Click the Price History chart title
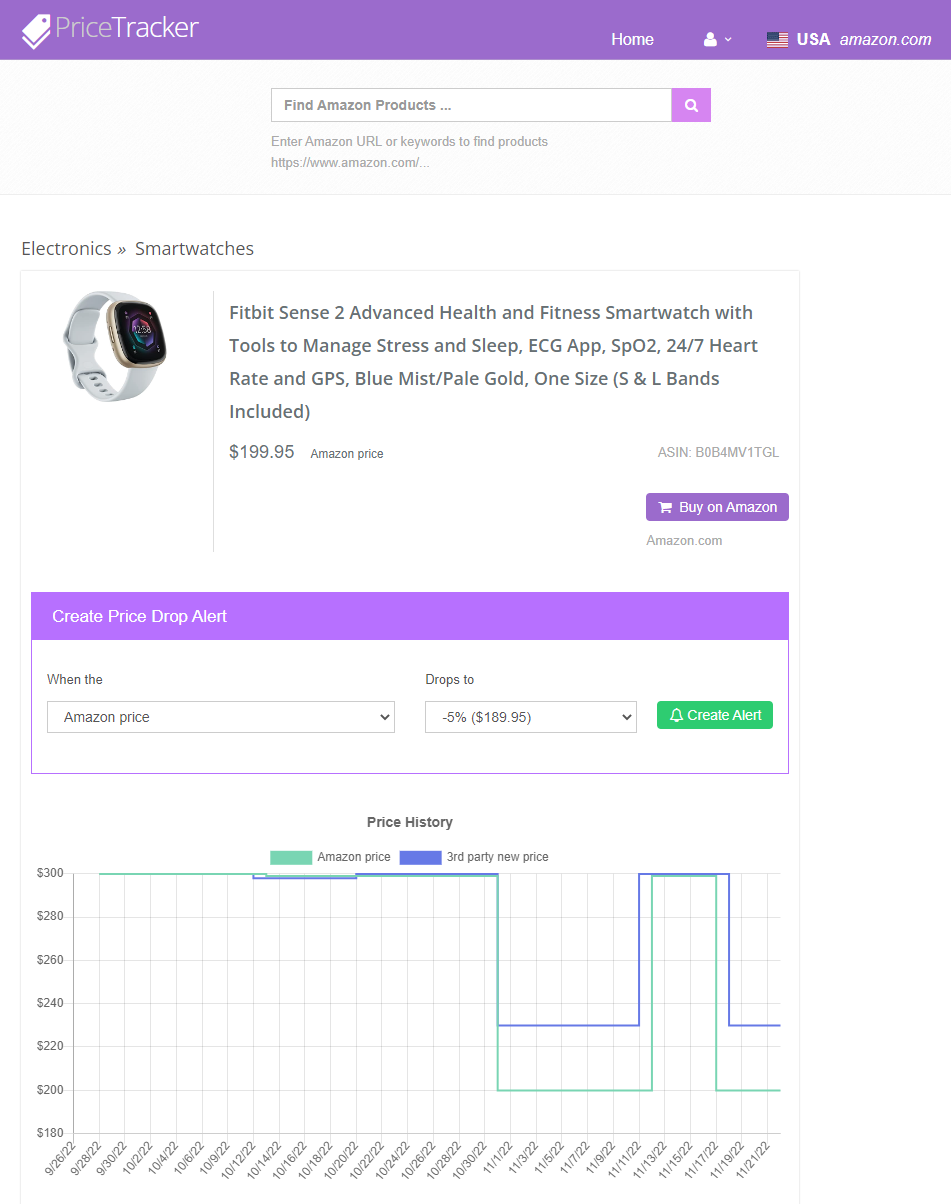This screenshot has width=951, height=1204. 410,822
